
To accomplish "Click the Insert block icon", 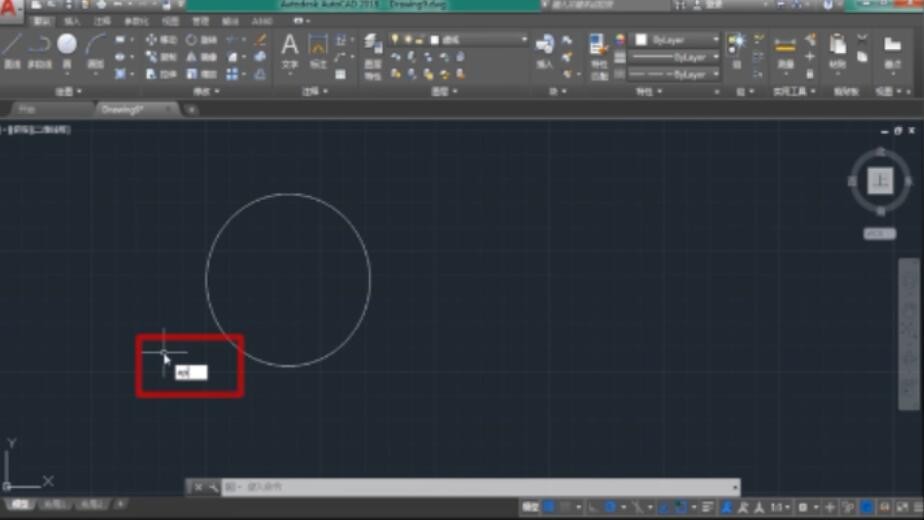I will tap(544, 49).
